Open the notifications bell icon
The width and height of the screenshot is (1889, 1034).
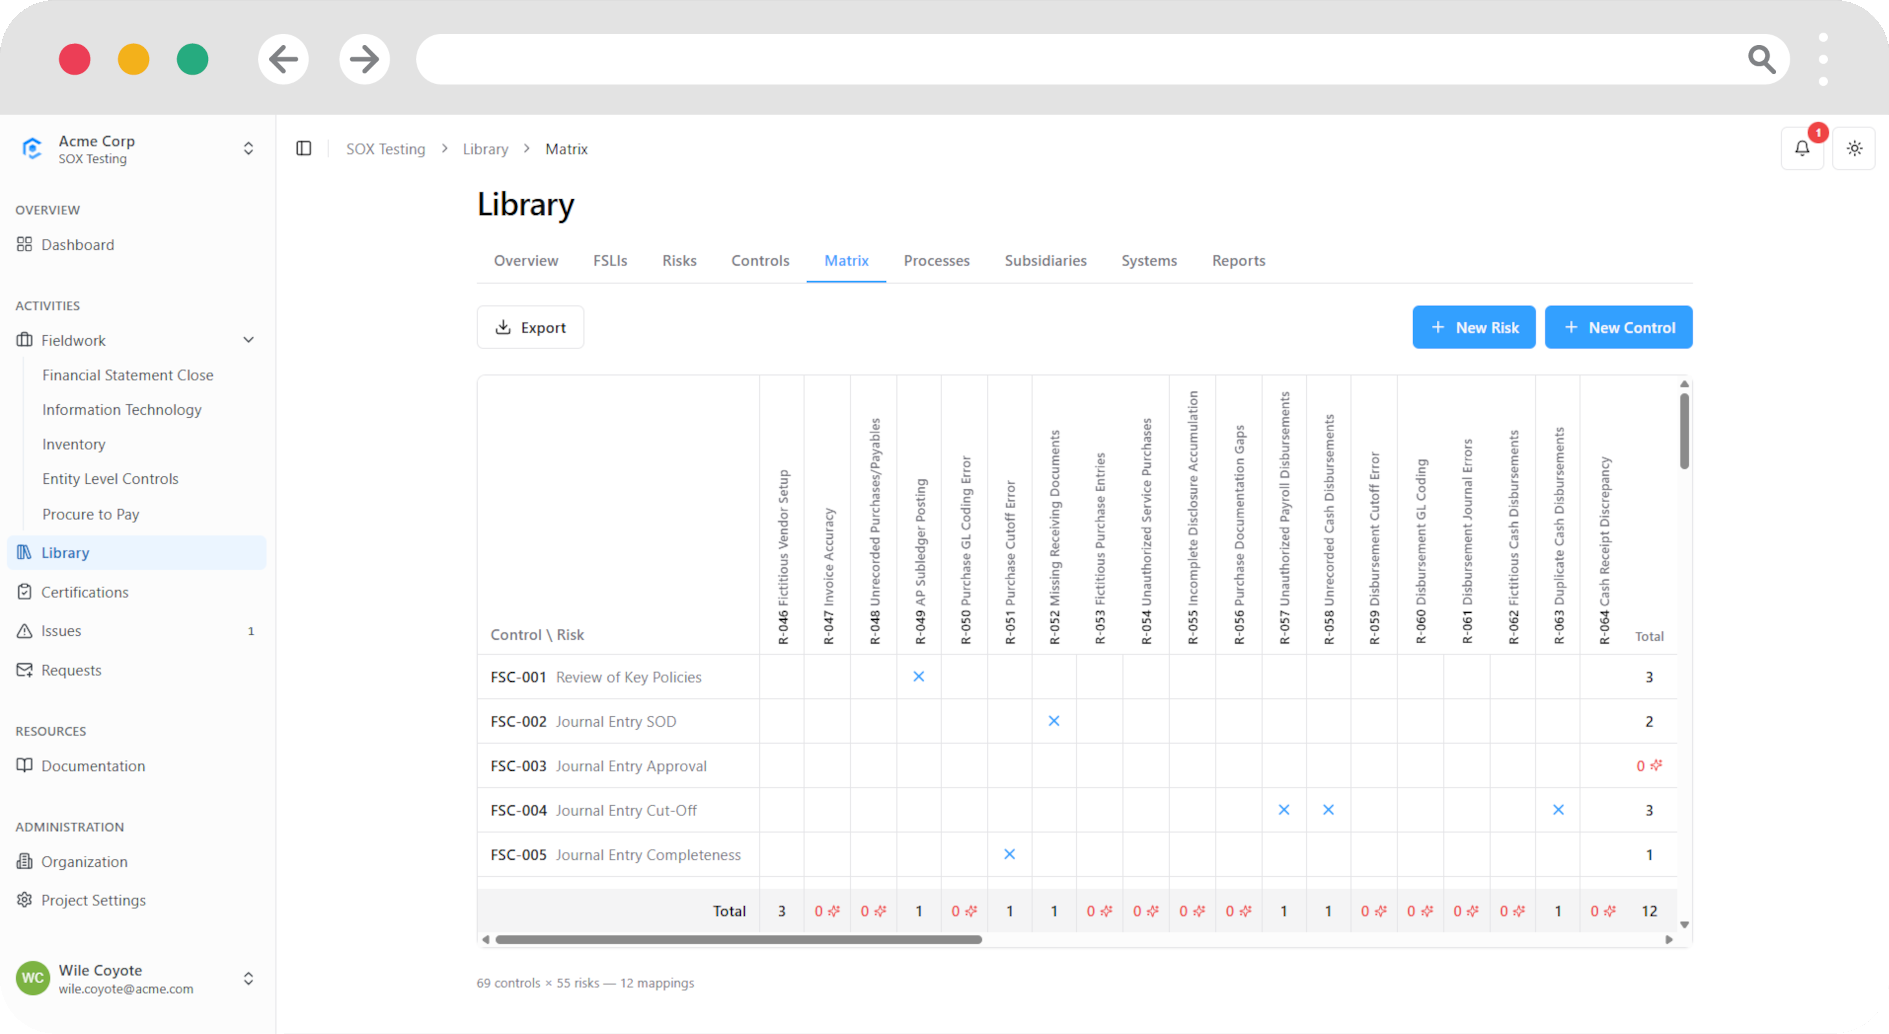(1802, 149)
